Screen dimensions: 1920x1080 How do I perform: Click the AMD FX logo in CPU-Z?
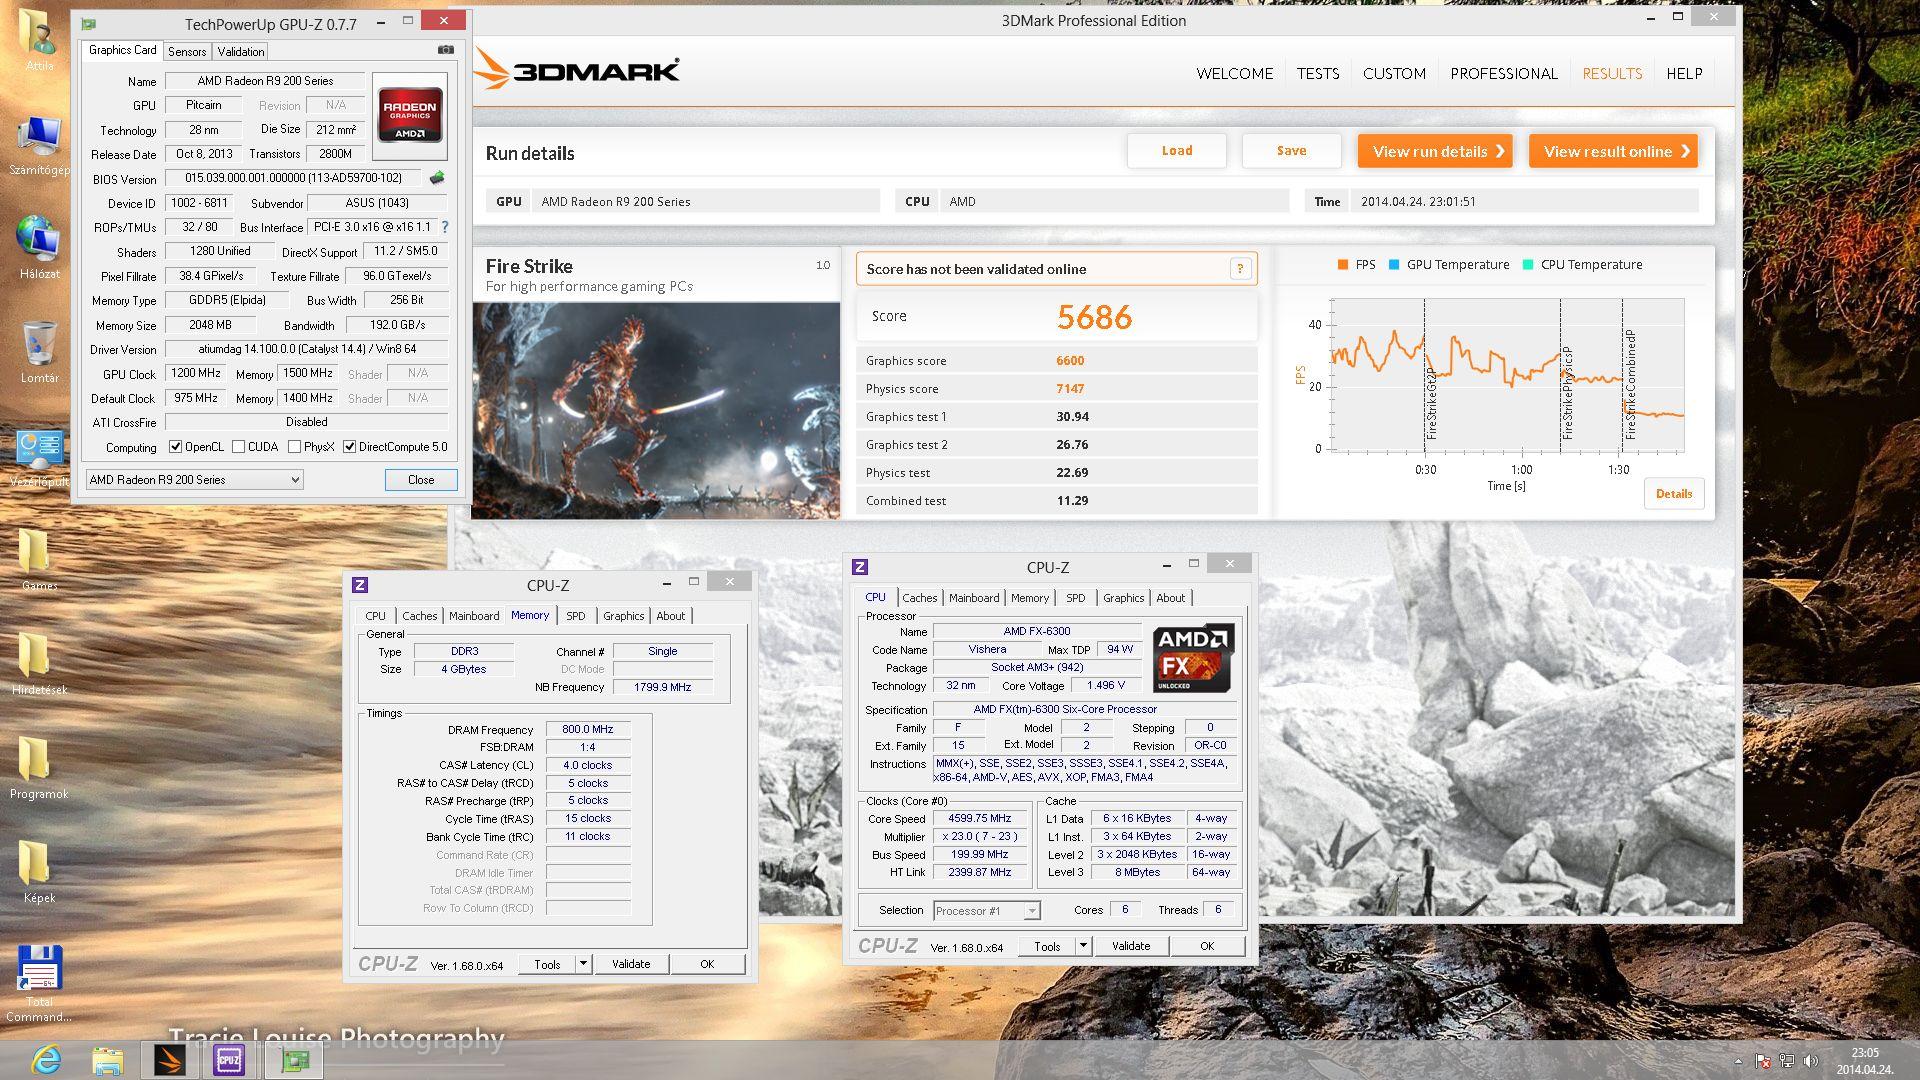[1193, 658]
